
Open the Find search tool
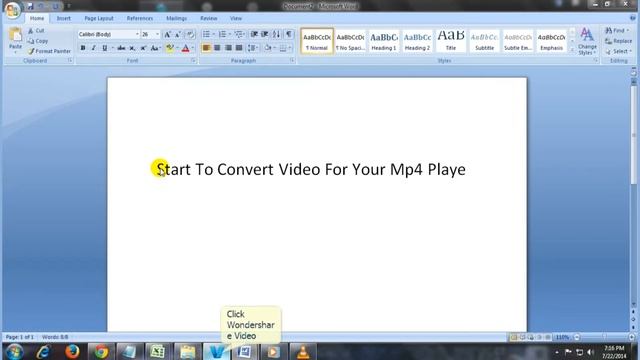click(617, 31)
